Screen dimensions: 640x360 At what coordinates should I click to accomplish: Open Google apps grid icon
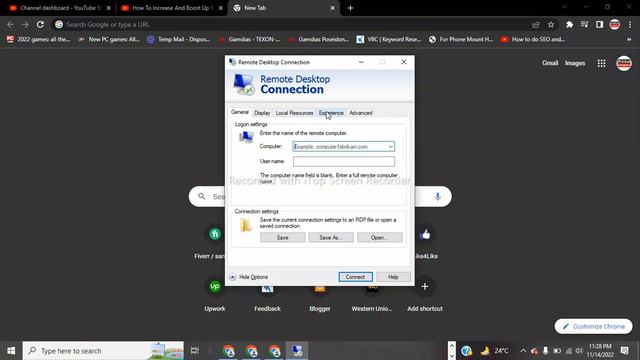point(601,63)
